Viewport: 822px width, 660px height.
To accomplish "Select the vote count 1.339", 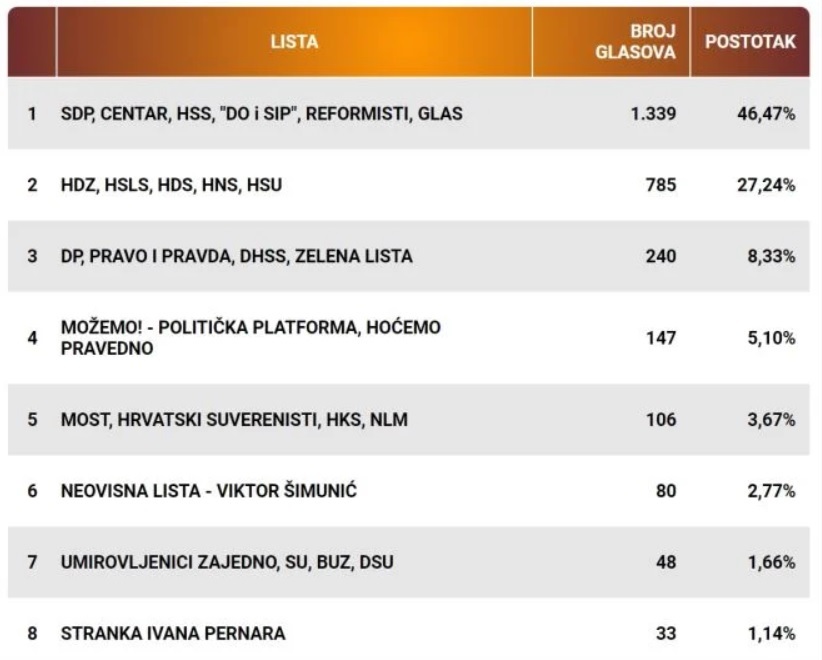I will 653,114.
